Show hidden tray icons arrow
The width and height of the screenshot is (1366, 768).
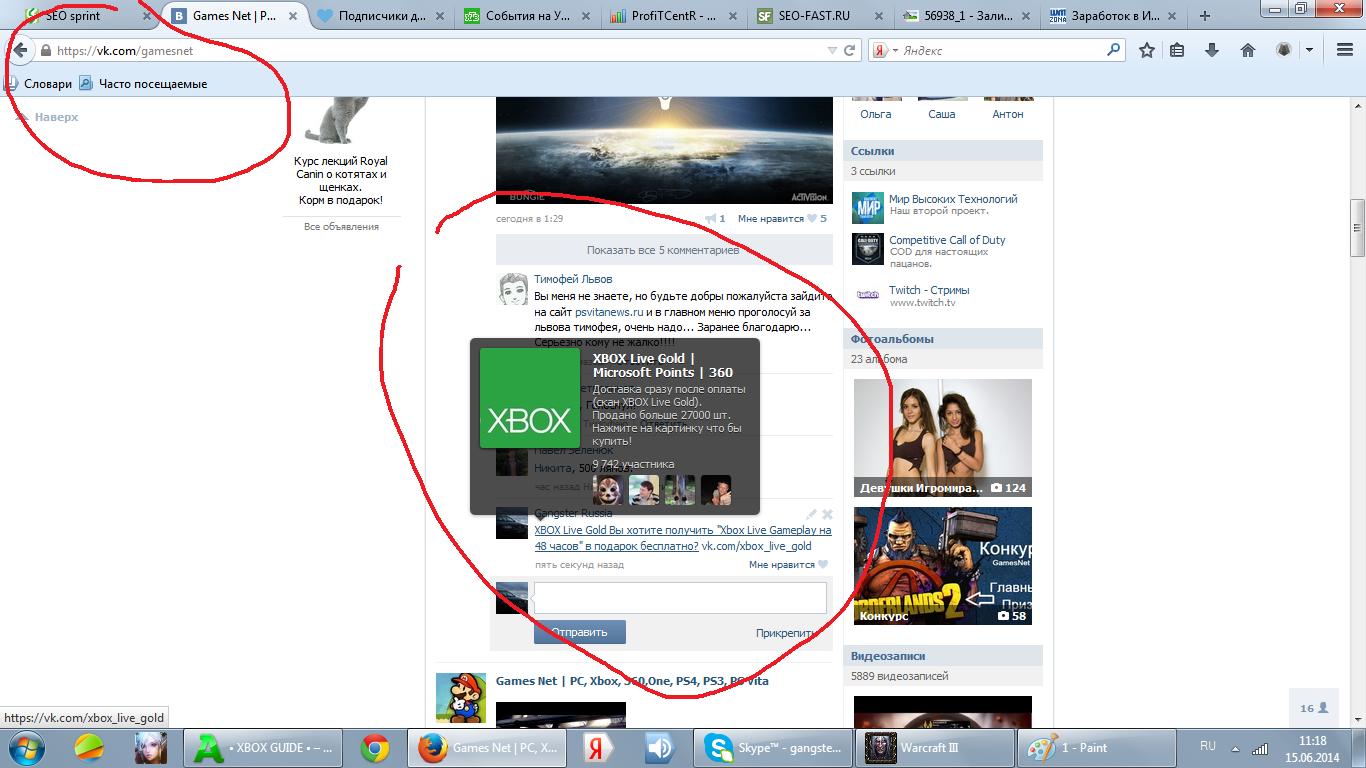[1236, 748]
